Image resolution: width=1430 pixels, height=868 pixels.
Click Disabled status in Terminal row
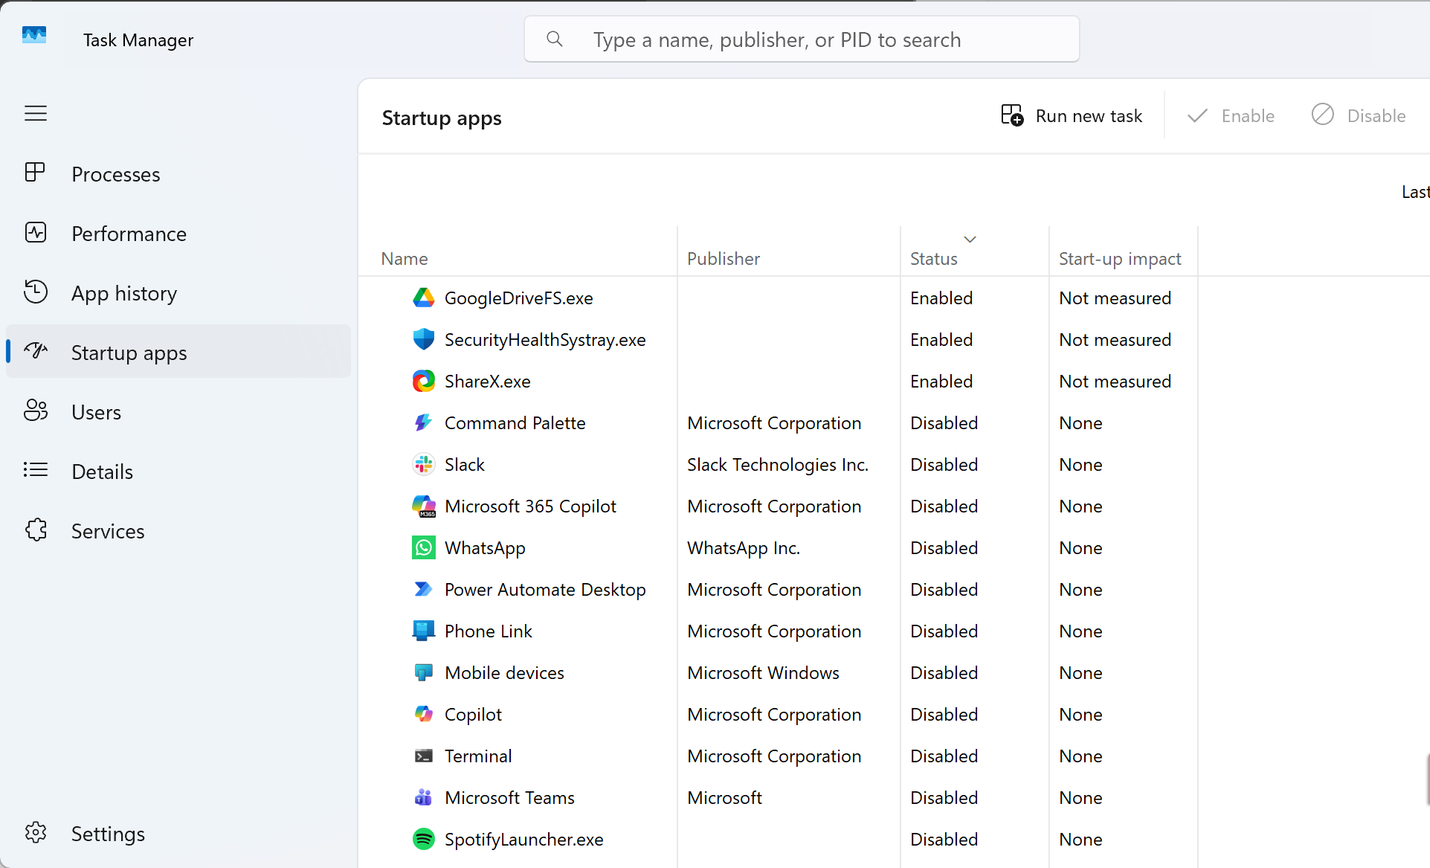click(944, 756)
